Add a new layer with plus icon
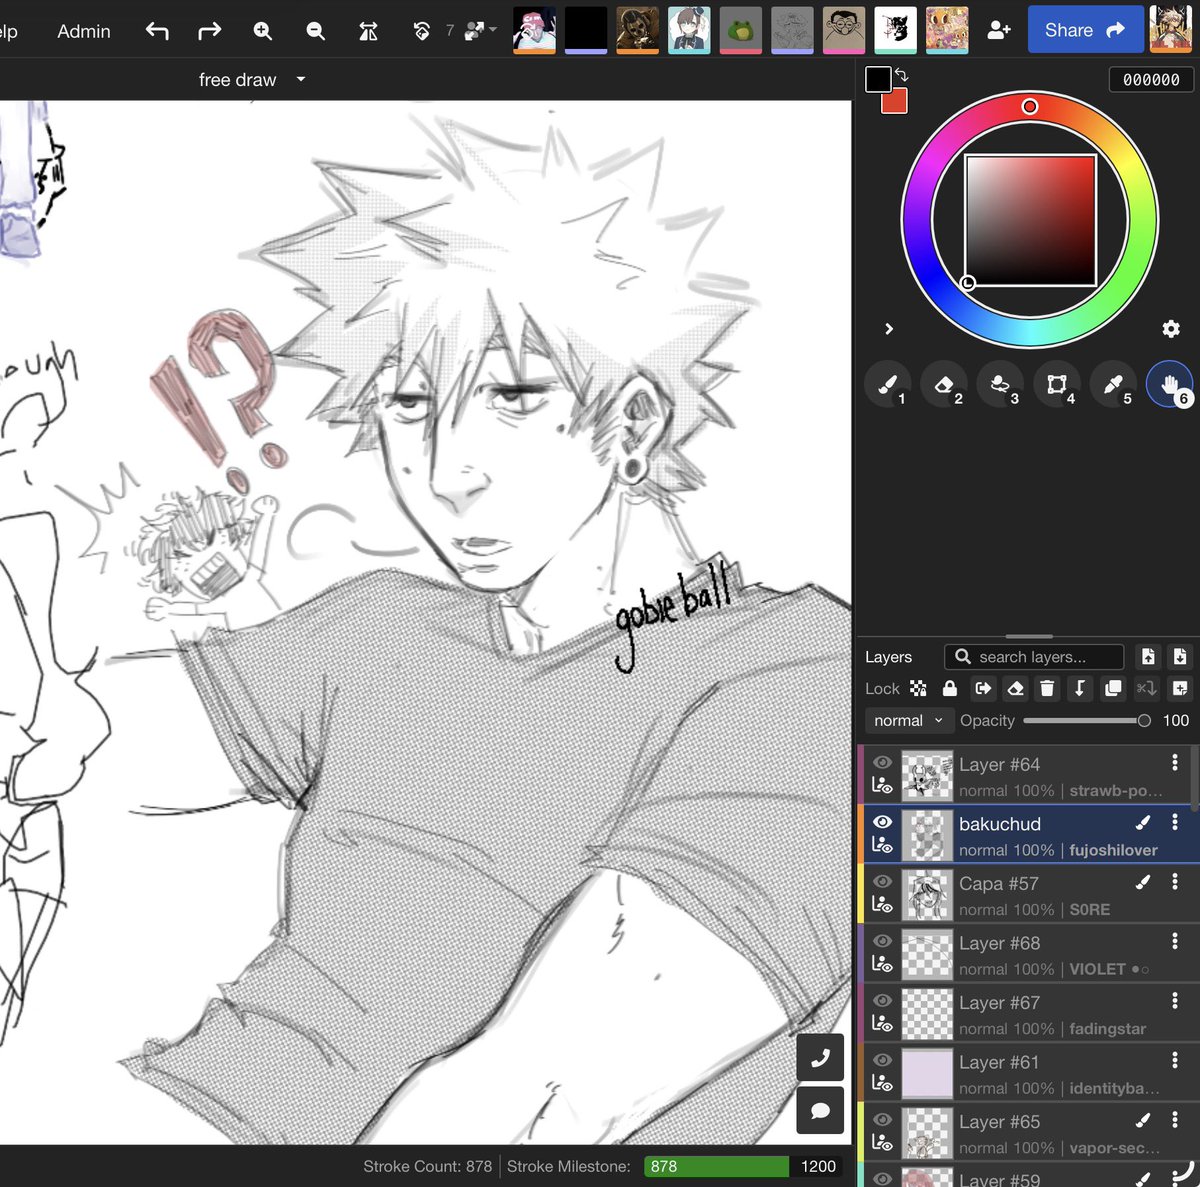The width and height of the screenshot is (1200, 1187). click(x=1180, y=688)
